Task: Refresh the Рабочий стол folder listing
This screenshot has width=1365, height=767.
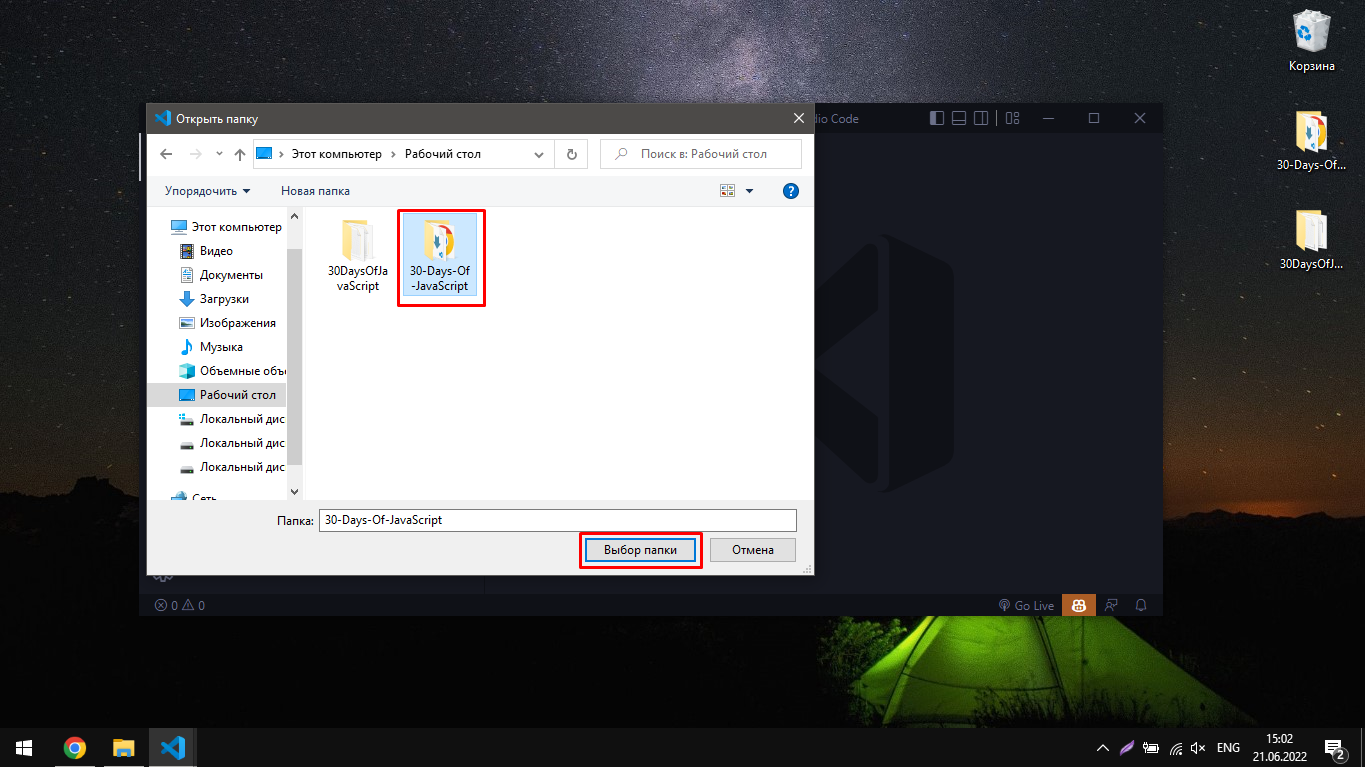Action: pos(571,154)
